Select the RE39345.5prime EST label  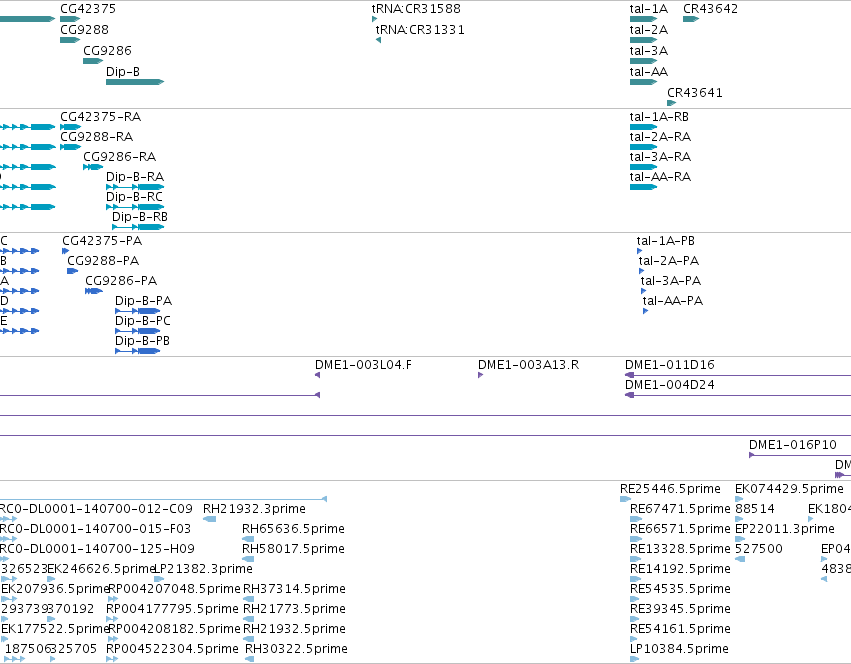point(680,609)
